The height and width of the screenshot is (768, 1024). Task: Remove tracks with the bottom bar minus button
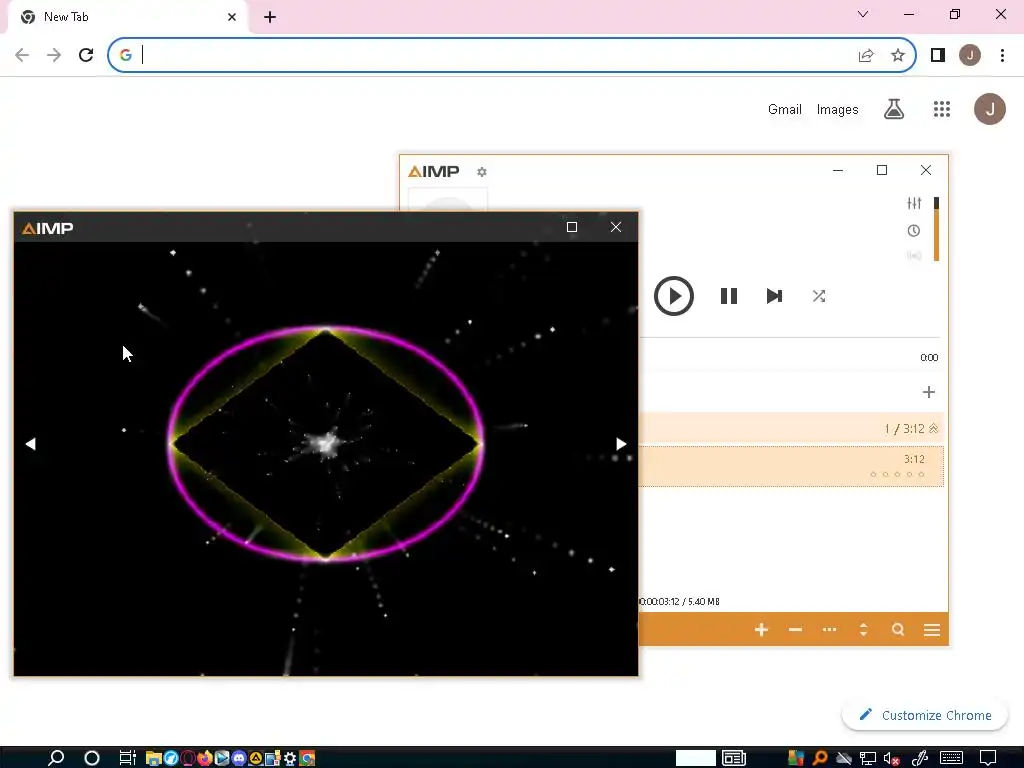pos(795,630)
